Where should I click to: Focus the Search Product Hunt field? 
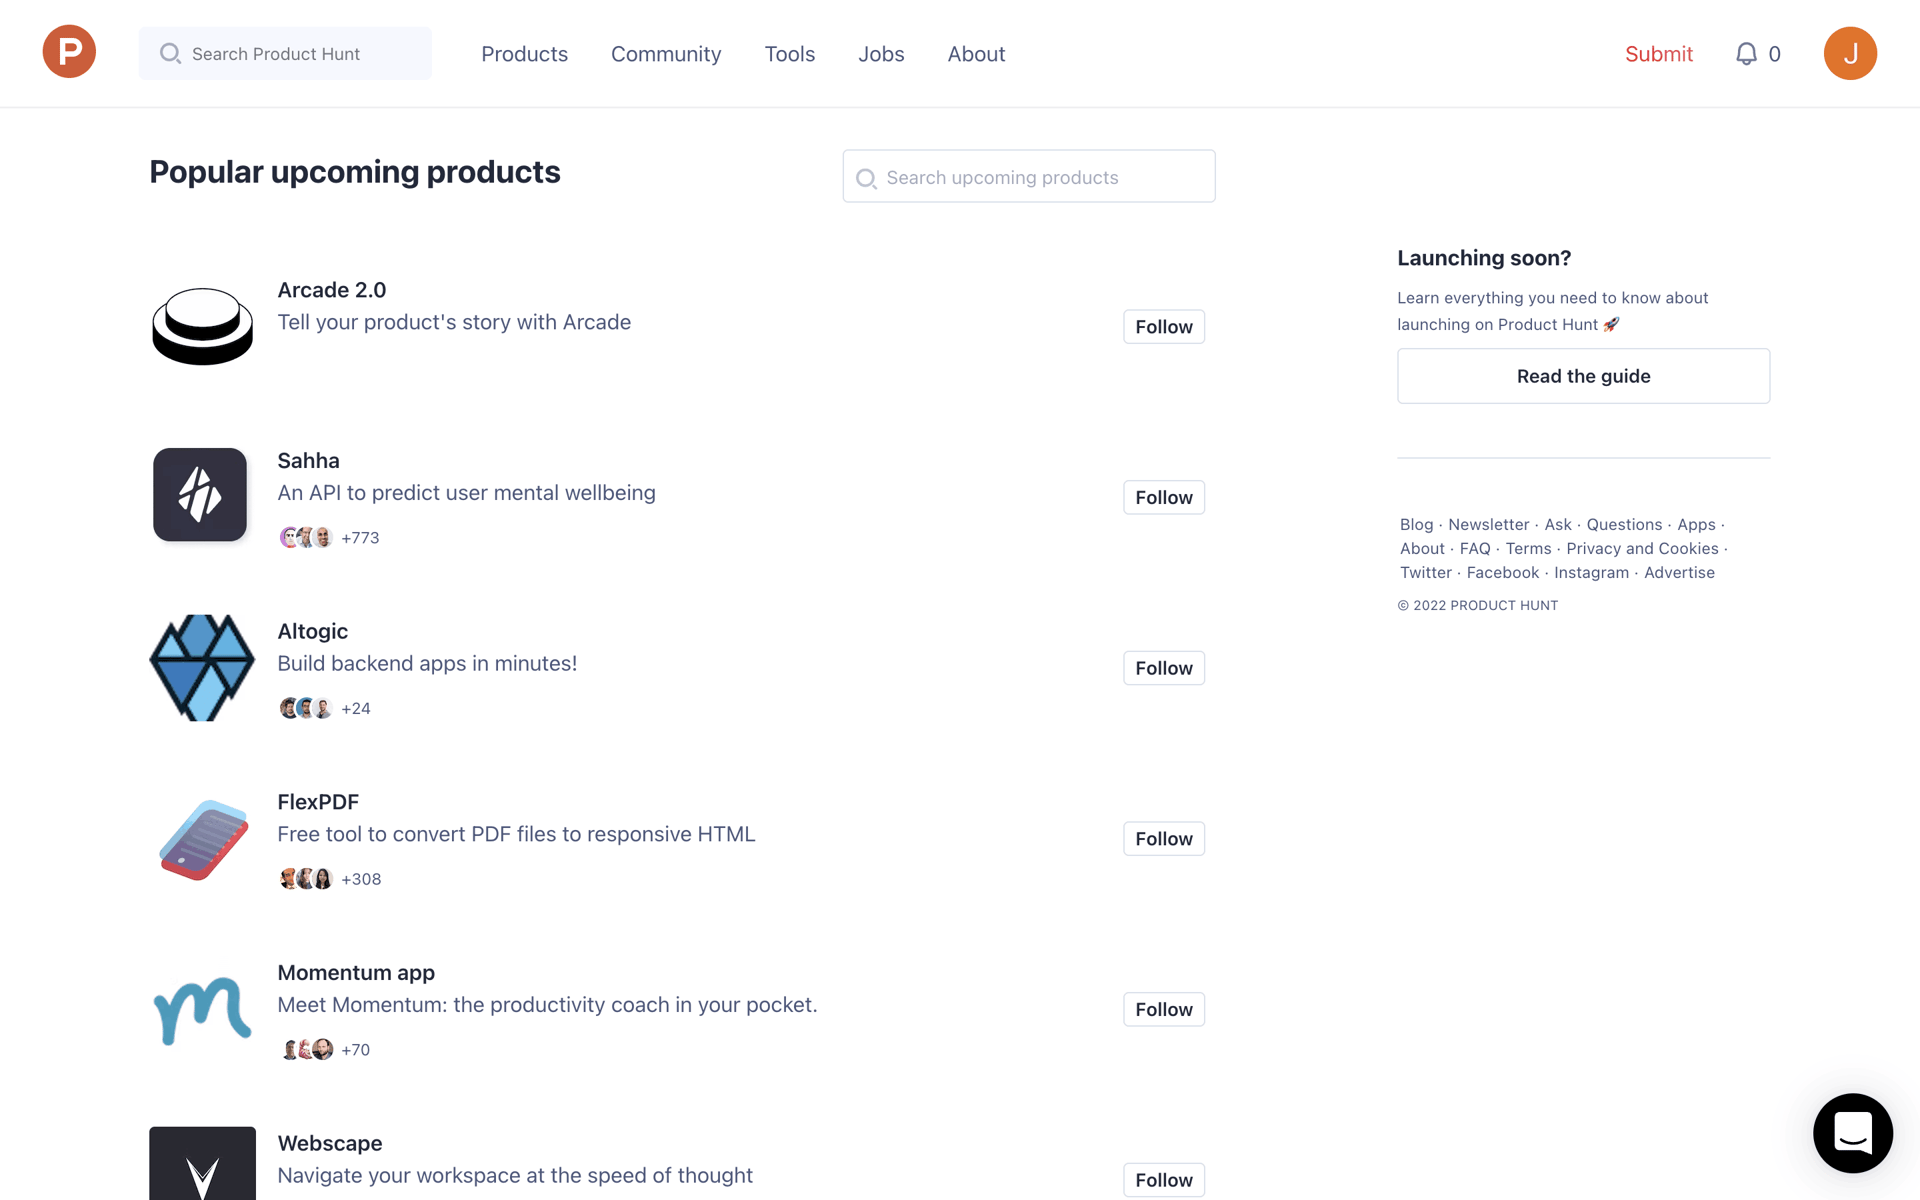(285, 53)
